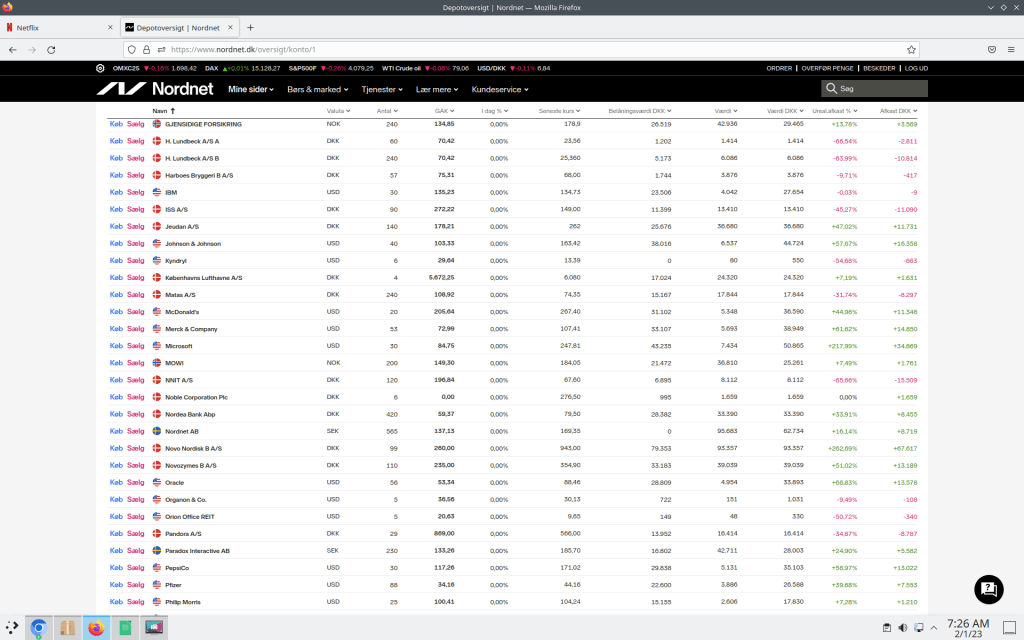Click Køb for Microsoft

pos(116,346)
